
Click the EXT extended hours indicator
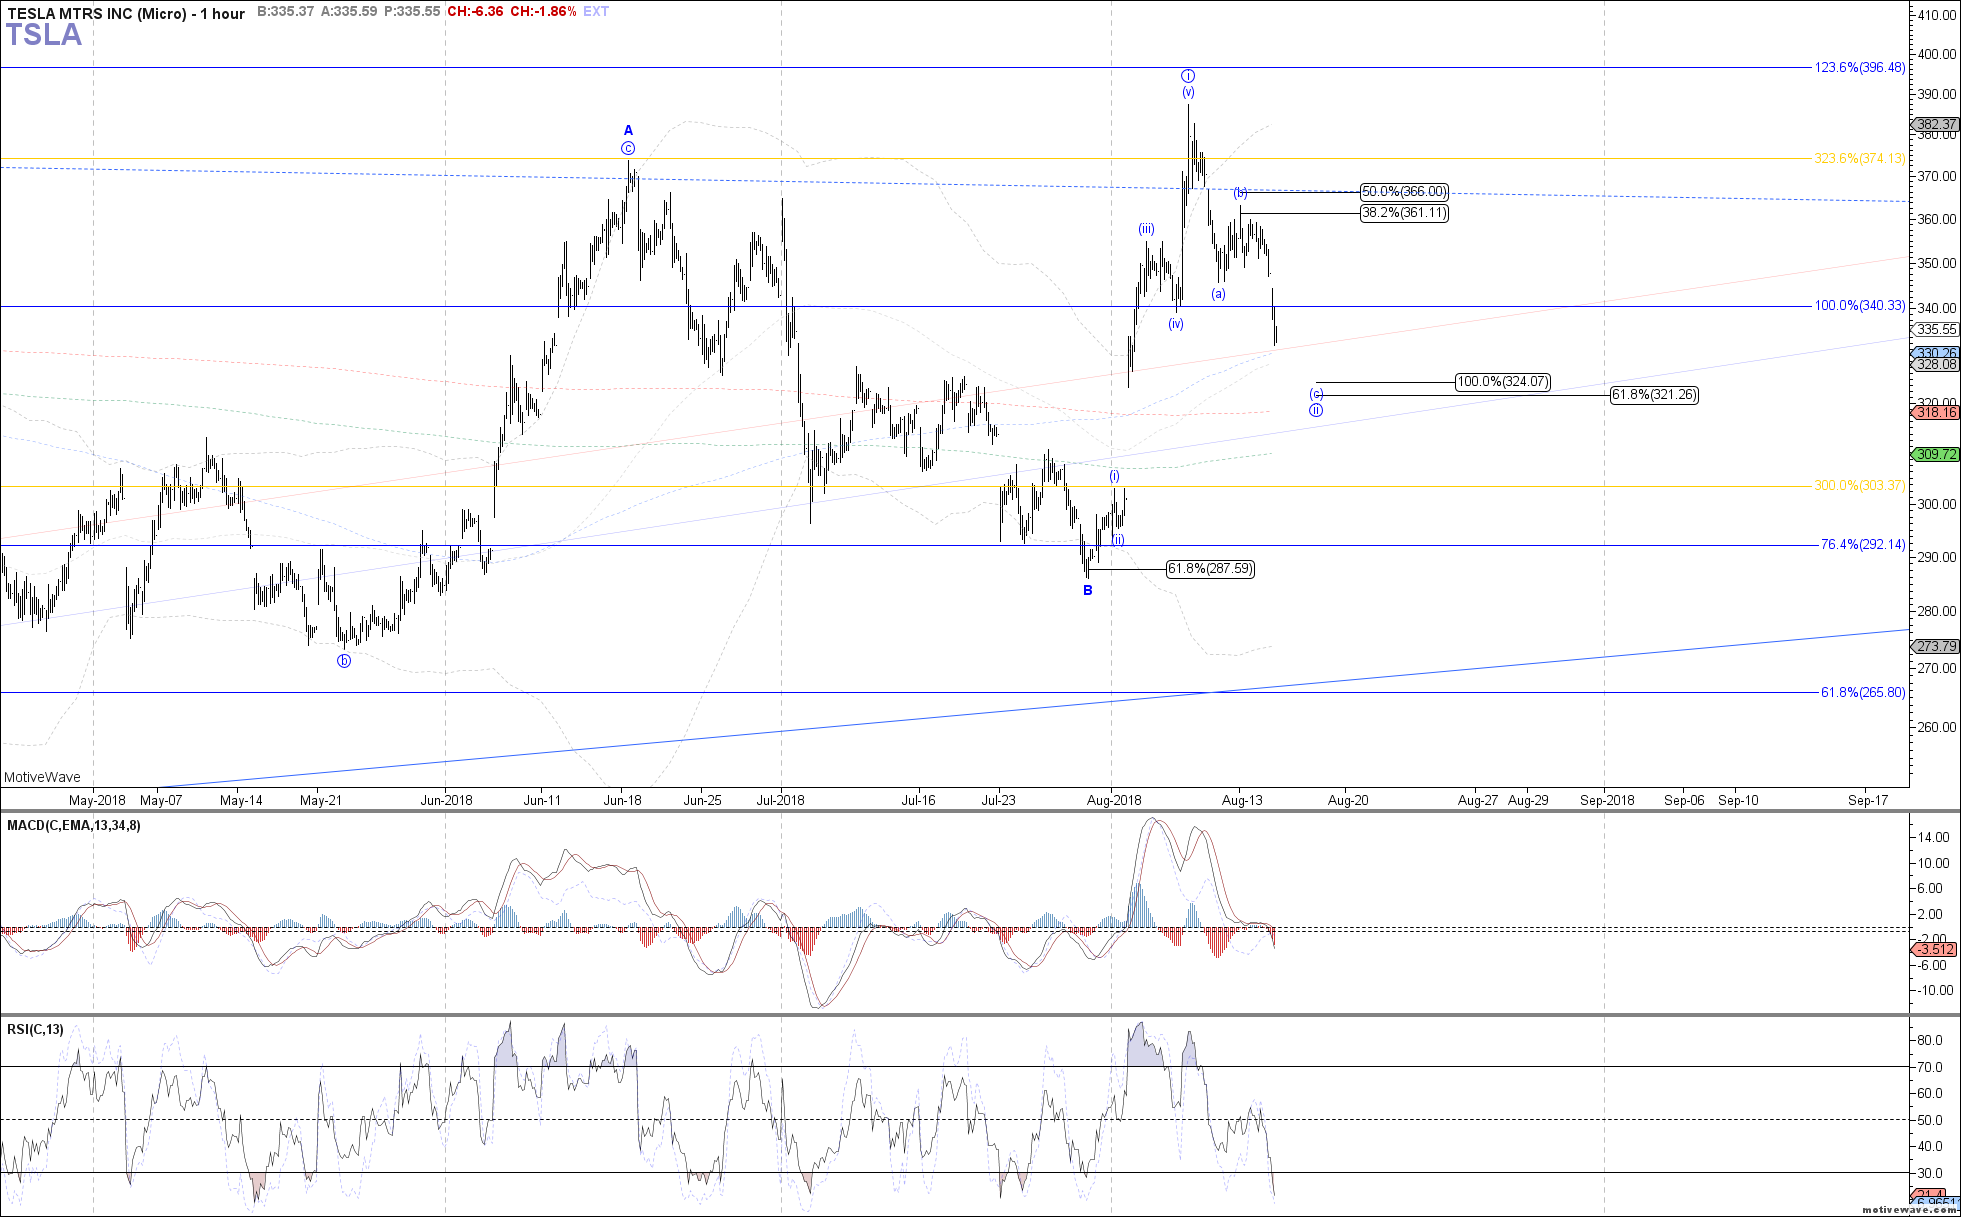pyautogui.click(x=596, y=12)
